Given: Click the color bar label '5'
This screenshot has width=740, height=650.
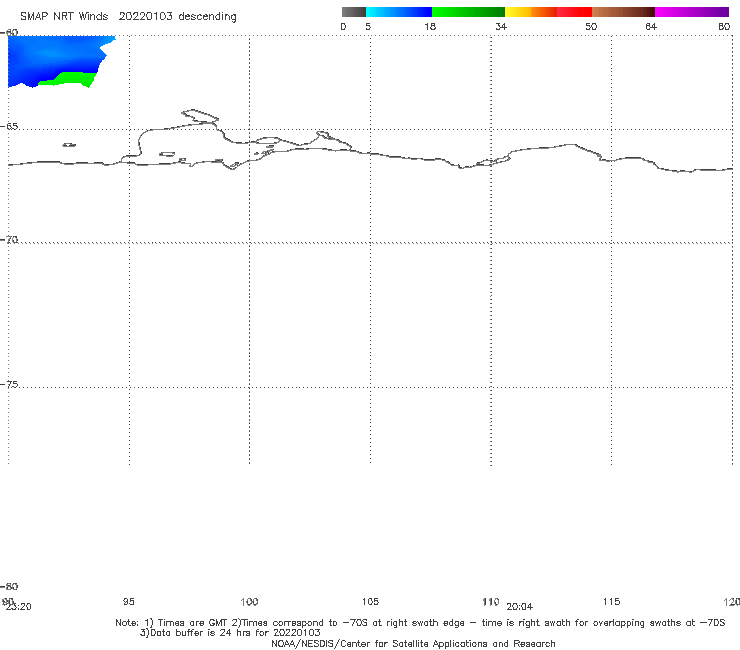Looking at the screenshot, I should [x=368, y=26].
